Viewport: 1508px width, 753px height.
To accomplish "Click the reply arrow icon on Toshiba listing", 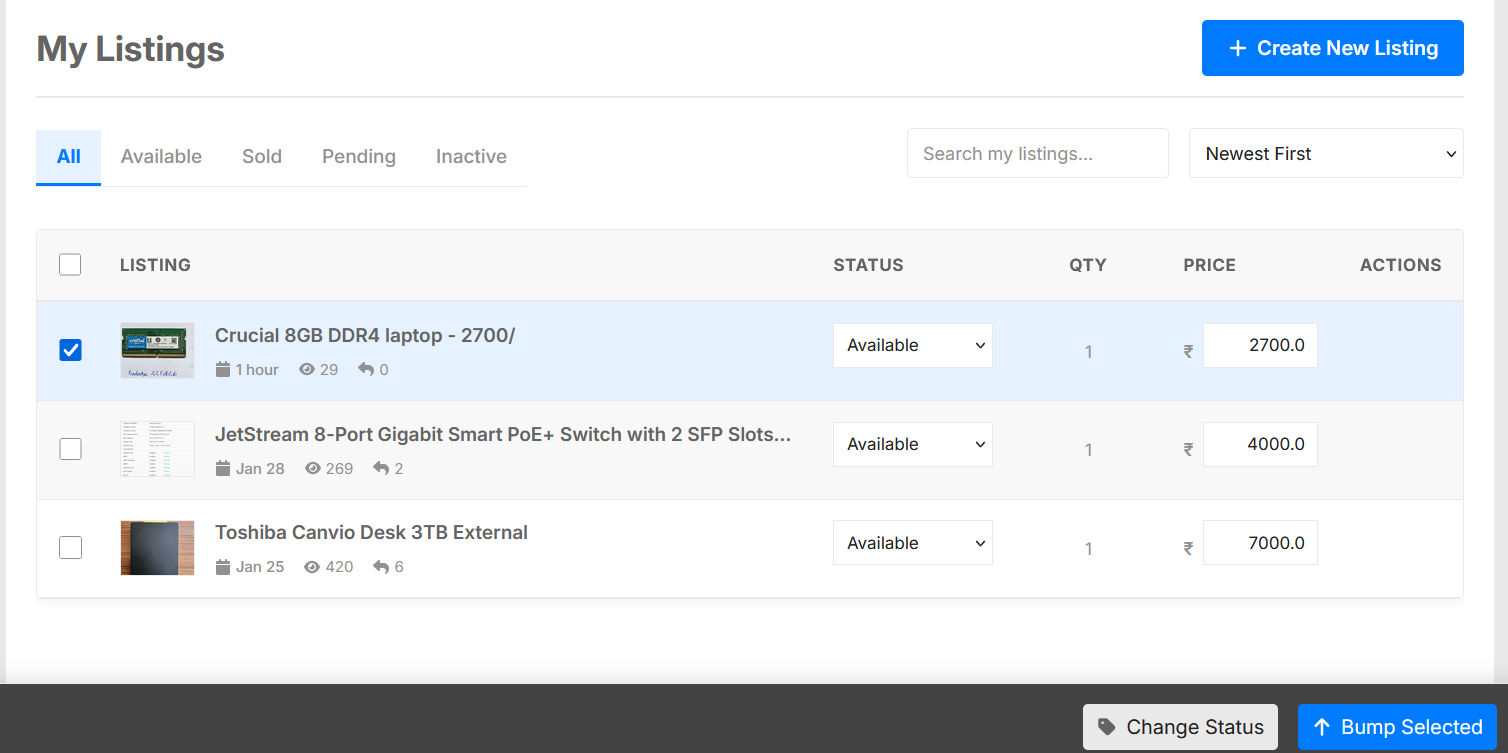I will pos(381,567).
